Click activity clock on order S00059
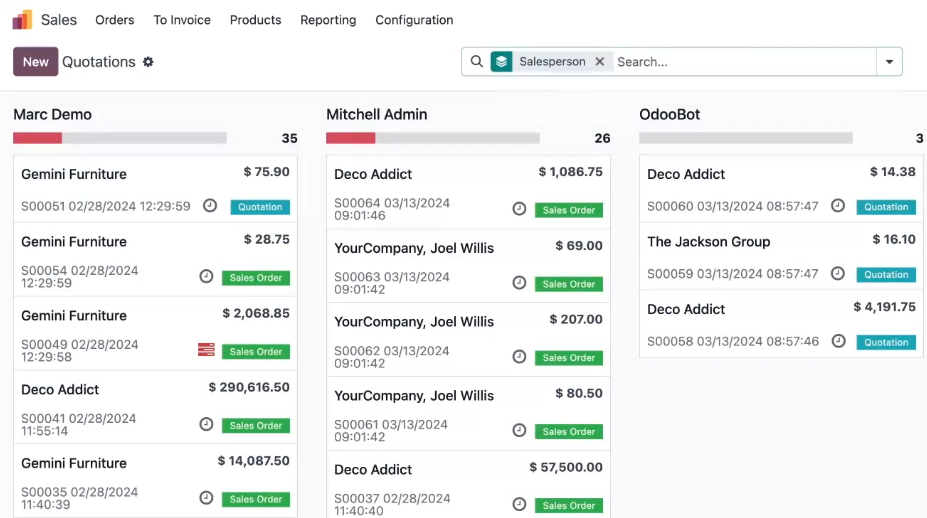927x518 pixels. [x=838, y=273]
